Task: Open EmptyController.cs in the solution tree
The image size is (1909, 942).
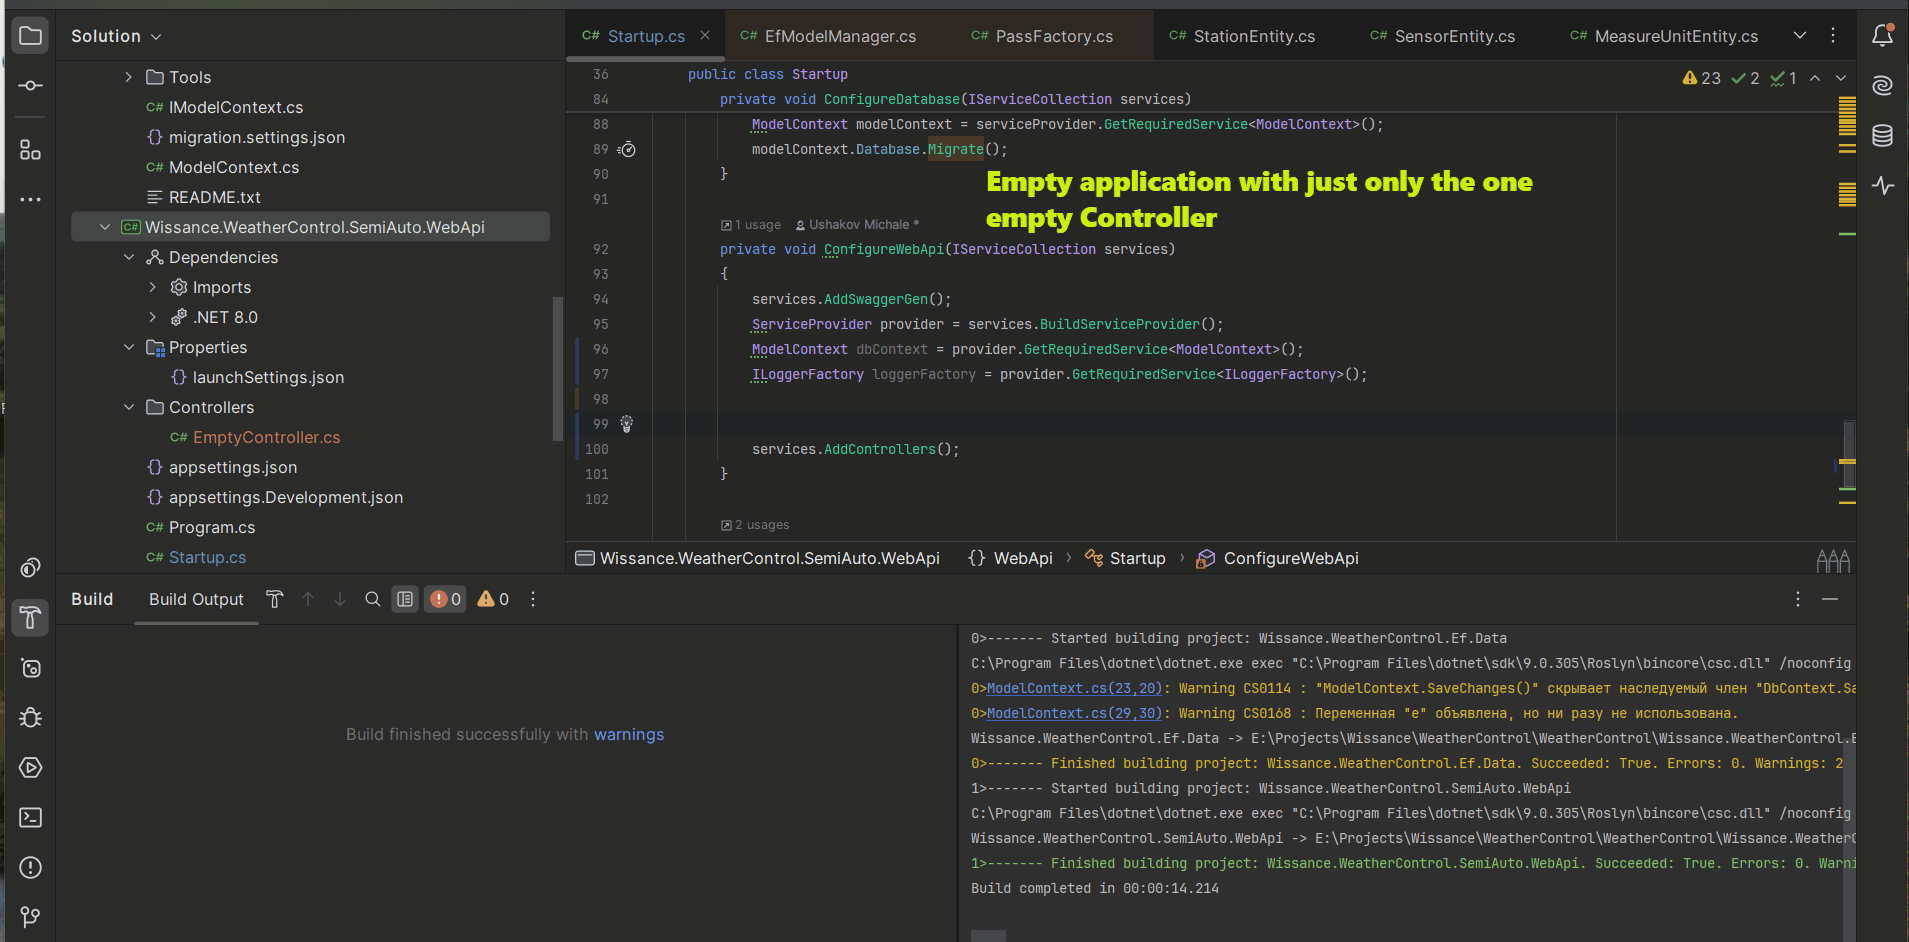Action: 266,437
